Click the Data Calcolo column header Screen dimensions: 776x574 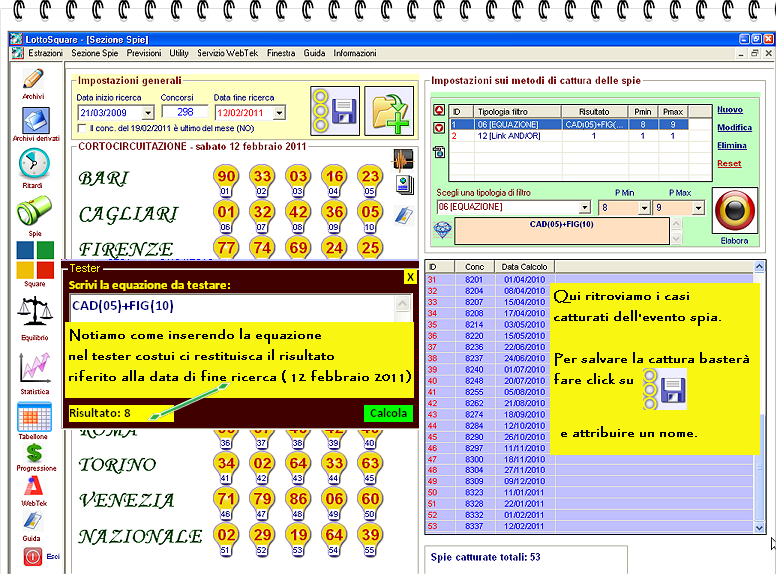525,267
